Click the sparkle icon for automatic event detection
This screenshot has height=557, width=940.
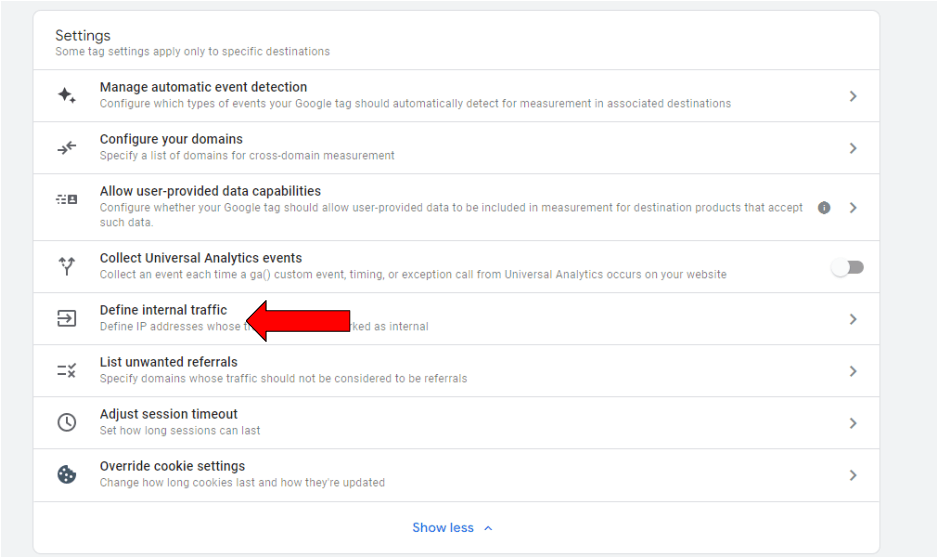[66, 96]
